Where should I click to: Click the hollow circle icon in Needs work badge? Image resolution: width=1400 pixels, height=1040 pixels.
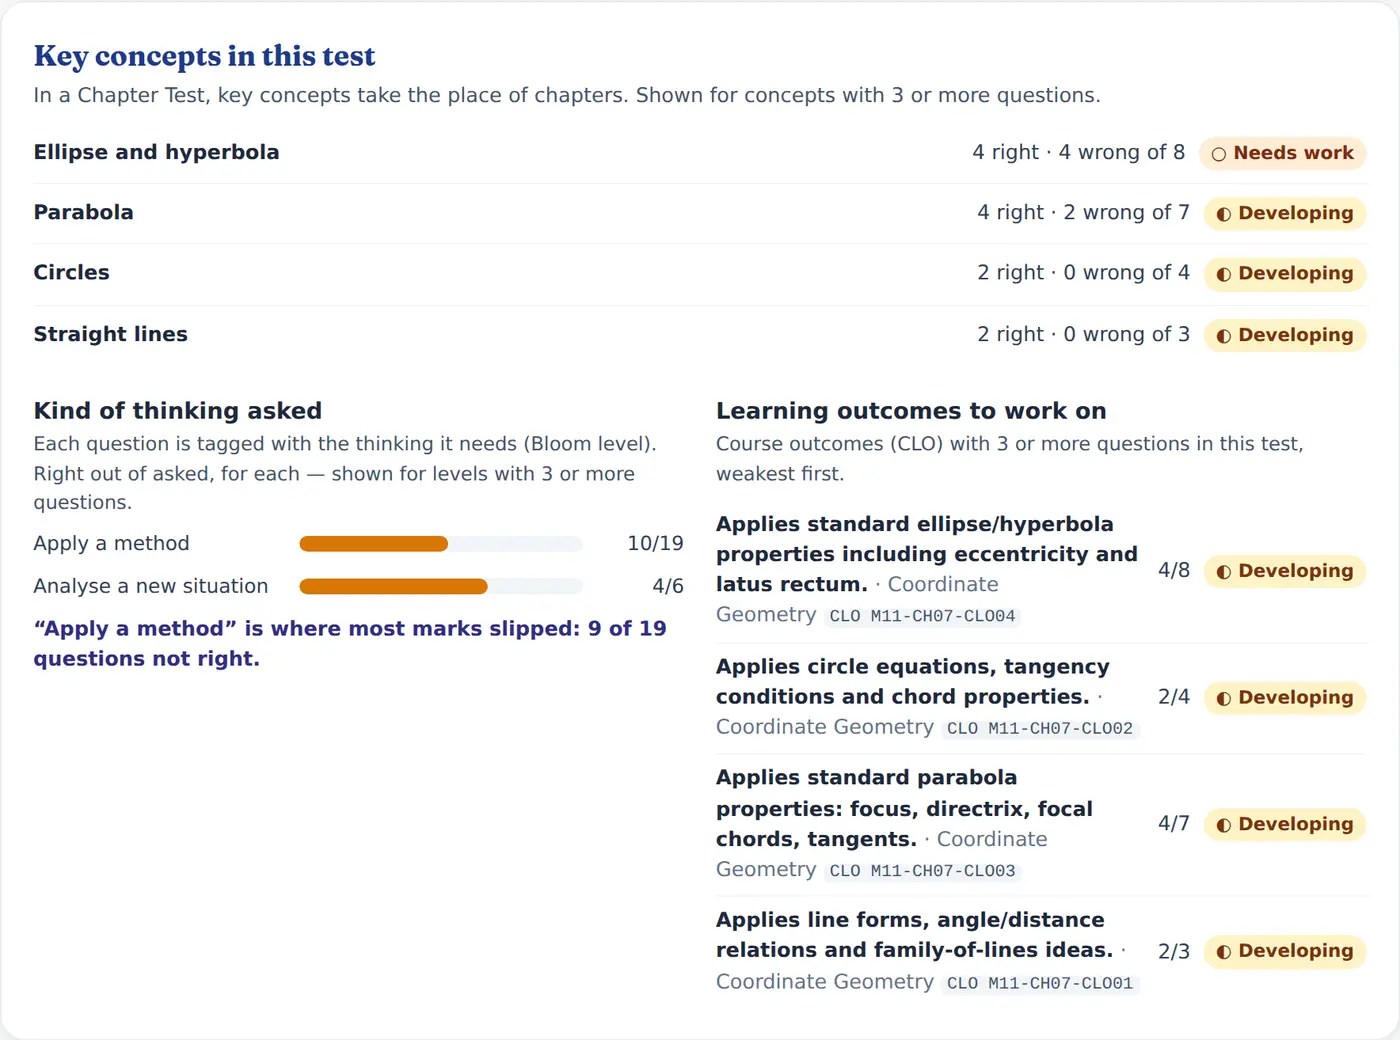[1218, 154]
